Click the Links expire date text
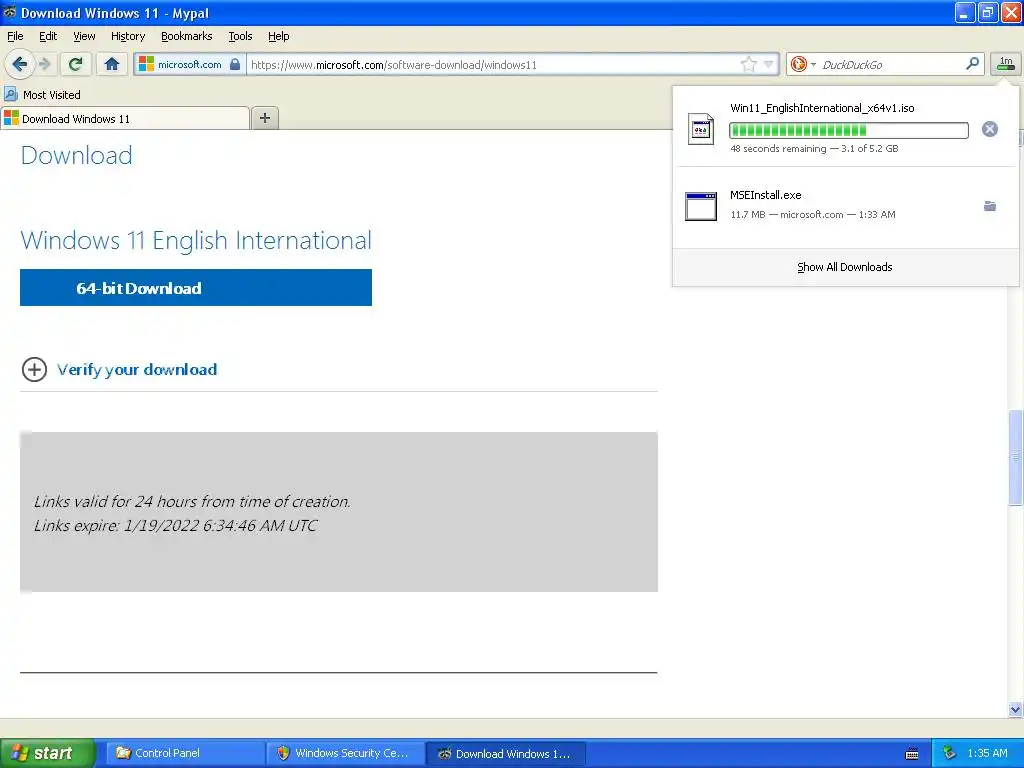Viewport: 1024px width, 768px height. [175, 526]
